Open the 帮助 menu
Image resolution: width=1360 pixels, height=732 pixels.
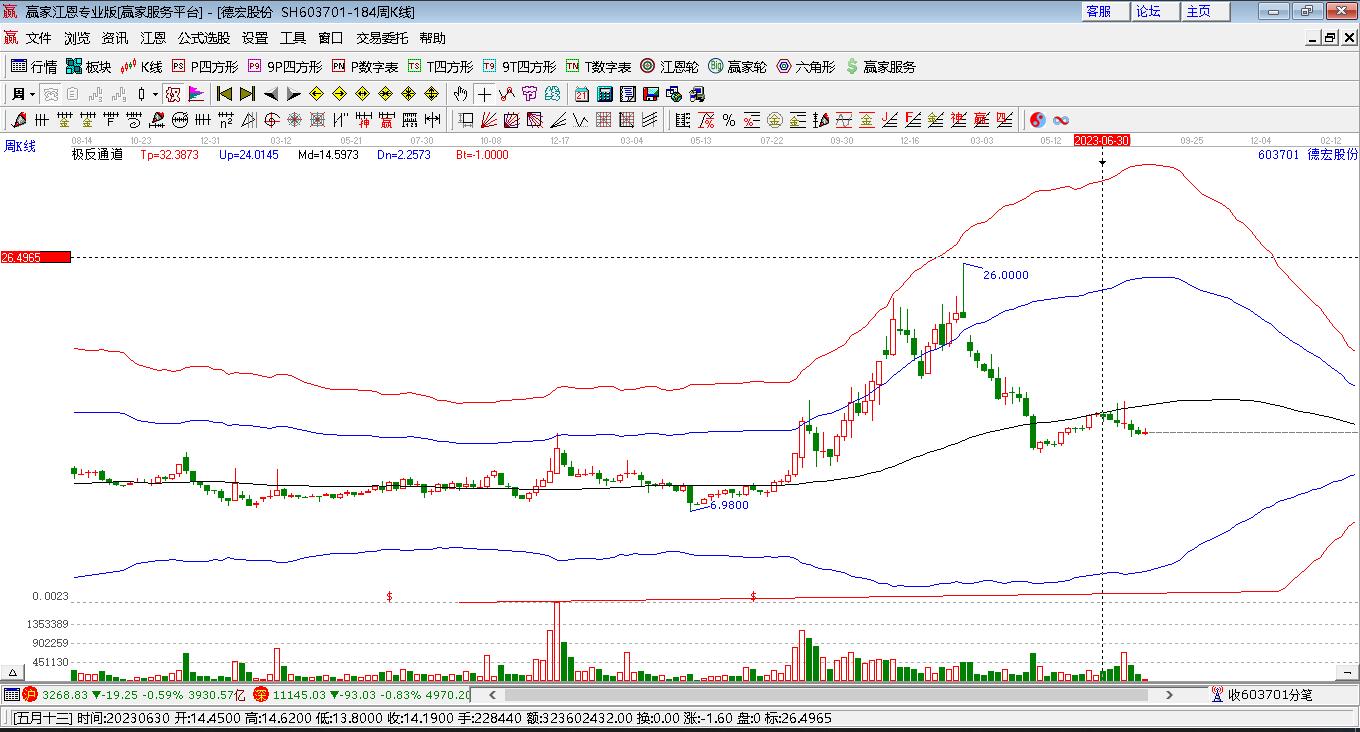click(x=433, y=38)
